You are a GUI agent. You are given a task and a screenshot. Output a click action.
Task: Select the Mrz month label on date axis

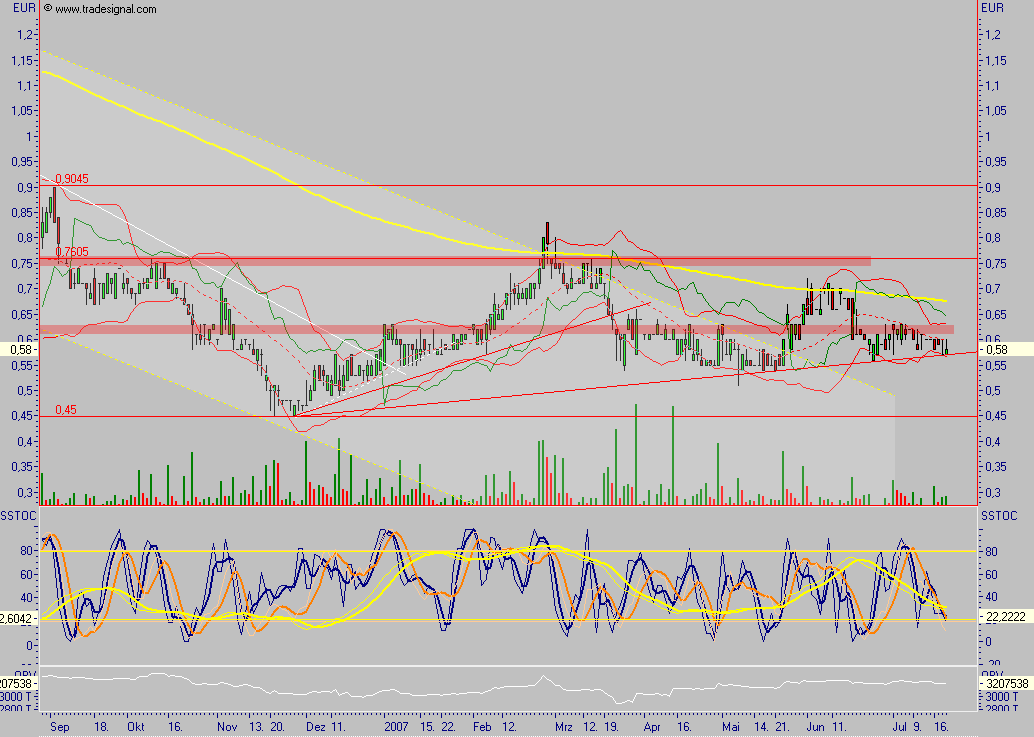pos(564,726)
